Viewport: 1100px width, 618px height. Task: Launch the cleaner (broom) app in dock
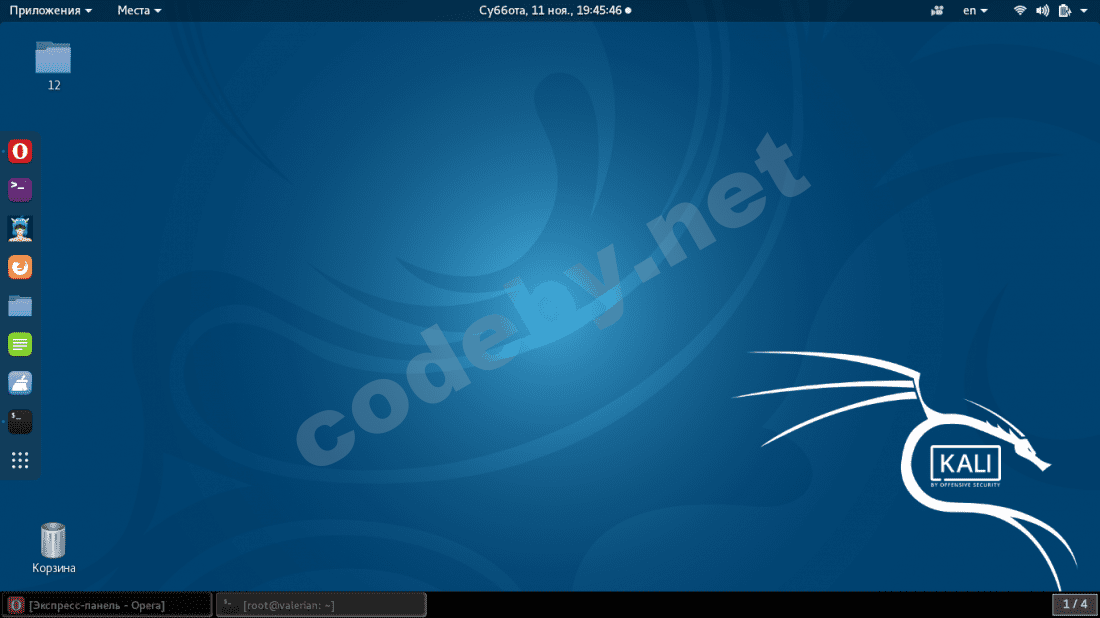point(20,383)
